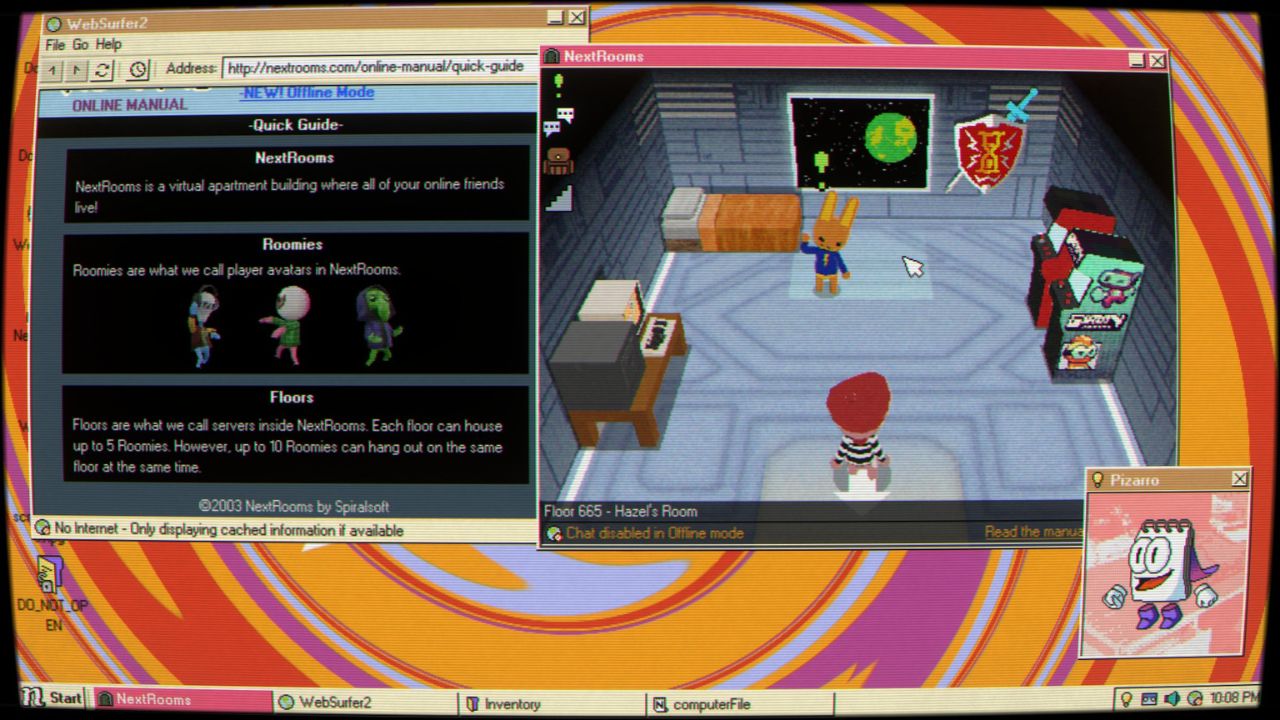The height and width of the screenshot is (720, 1280).
Task: Switch to WebSurfer2 in the taskbar
Action: [366, 702]
